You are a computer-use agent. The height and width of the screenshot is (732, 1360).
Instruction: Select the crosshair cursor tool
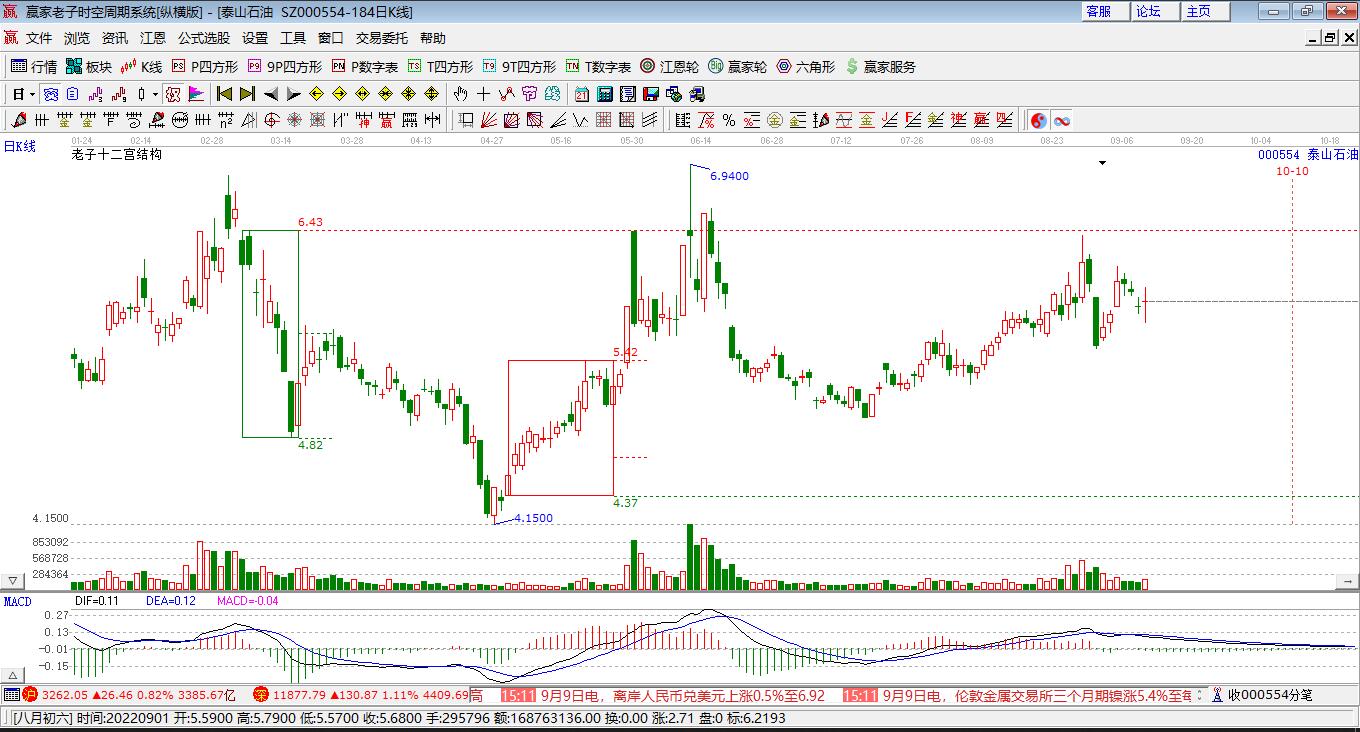pos(483,94)
